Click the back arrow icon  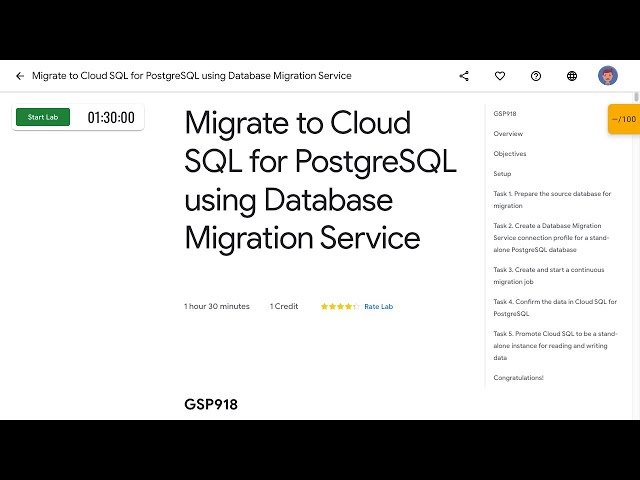(20, 76)
